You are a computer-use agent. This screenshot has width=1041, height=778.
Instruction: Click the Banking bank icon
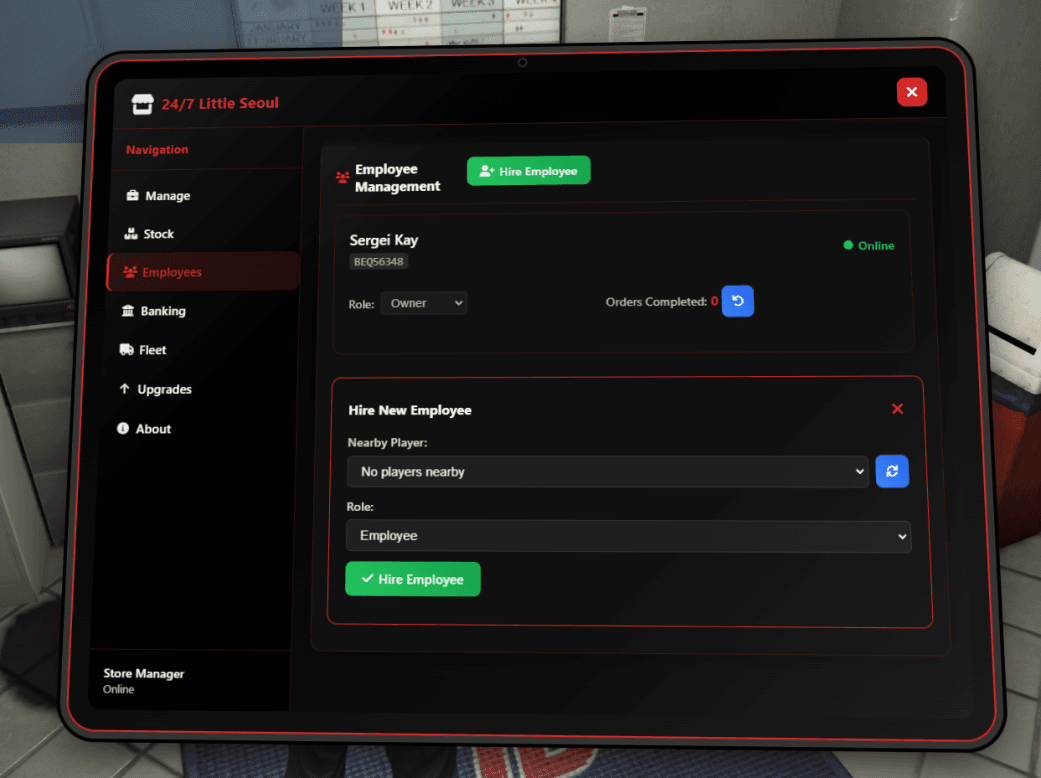(x=130, y=311)
